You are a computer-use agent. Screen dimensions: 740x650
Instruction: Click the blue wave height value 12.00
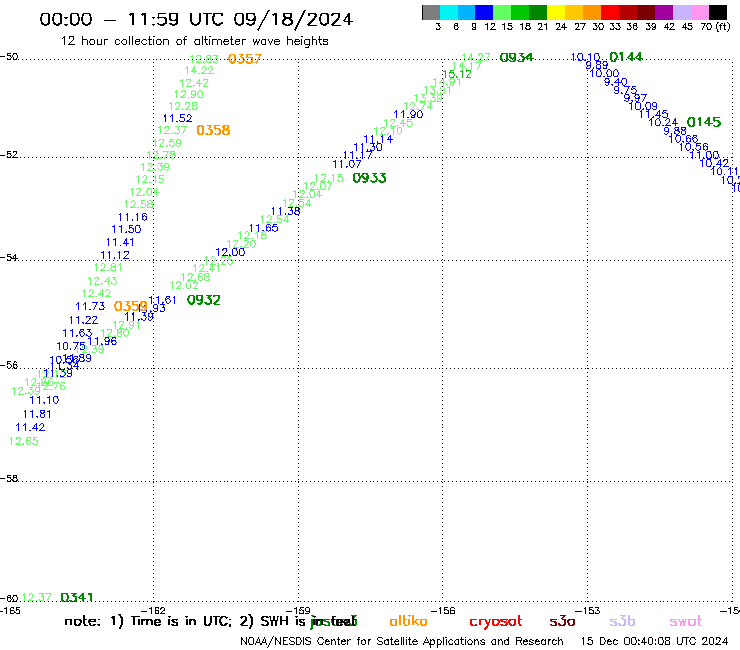(x=230, y=252)
